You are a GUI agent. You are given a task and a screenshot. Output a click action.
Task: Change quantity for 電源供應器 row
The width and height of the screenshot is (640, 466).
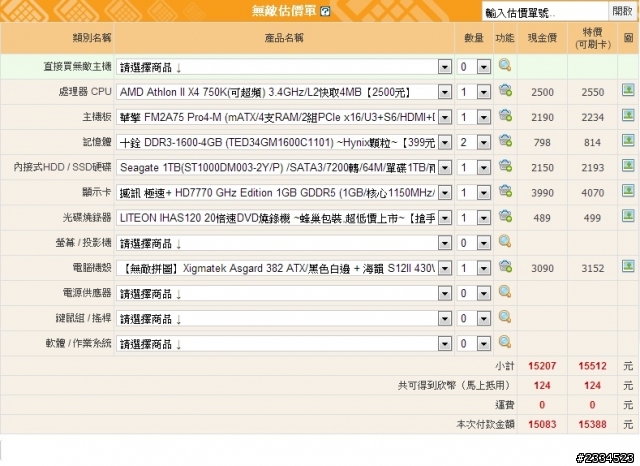[473, 294]
